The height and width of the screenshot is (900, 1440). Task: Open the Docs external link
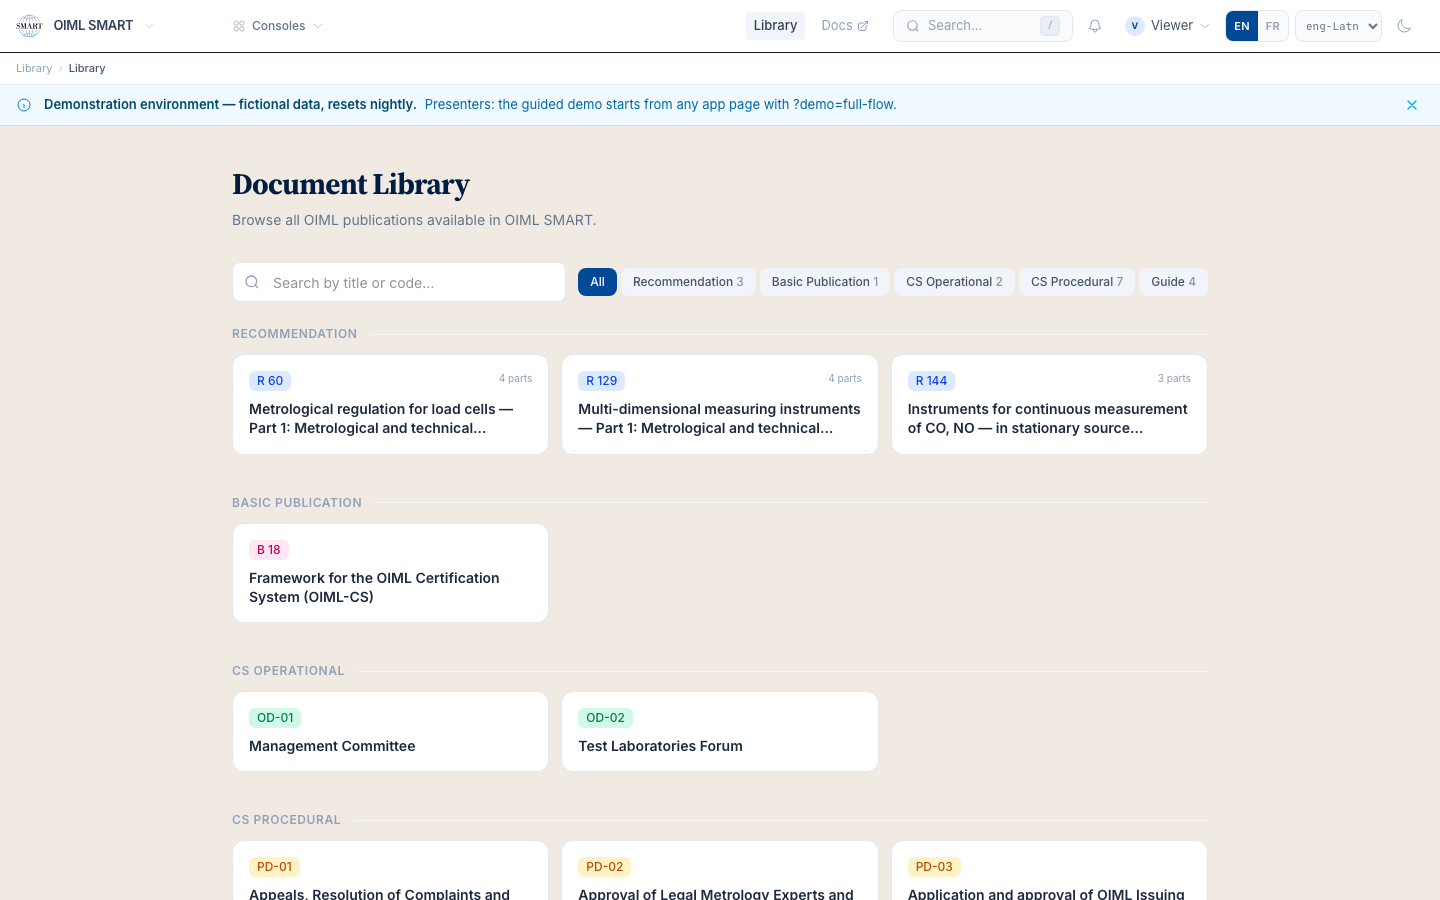click(845, 26)
